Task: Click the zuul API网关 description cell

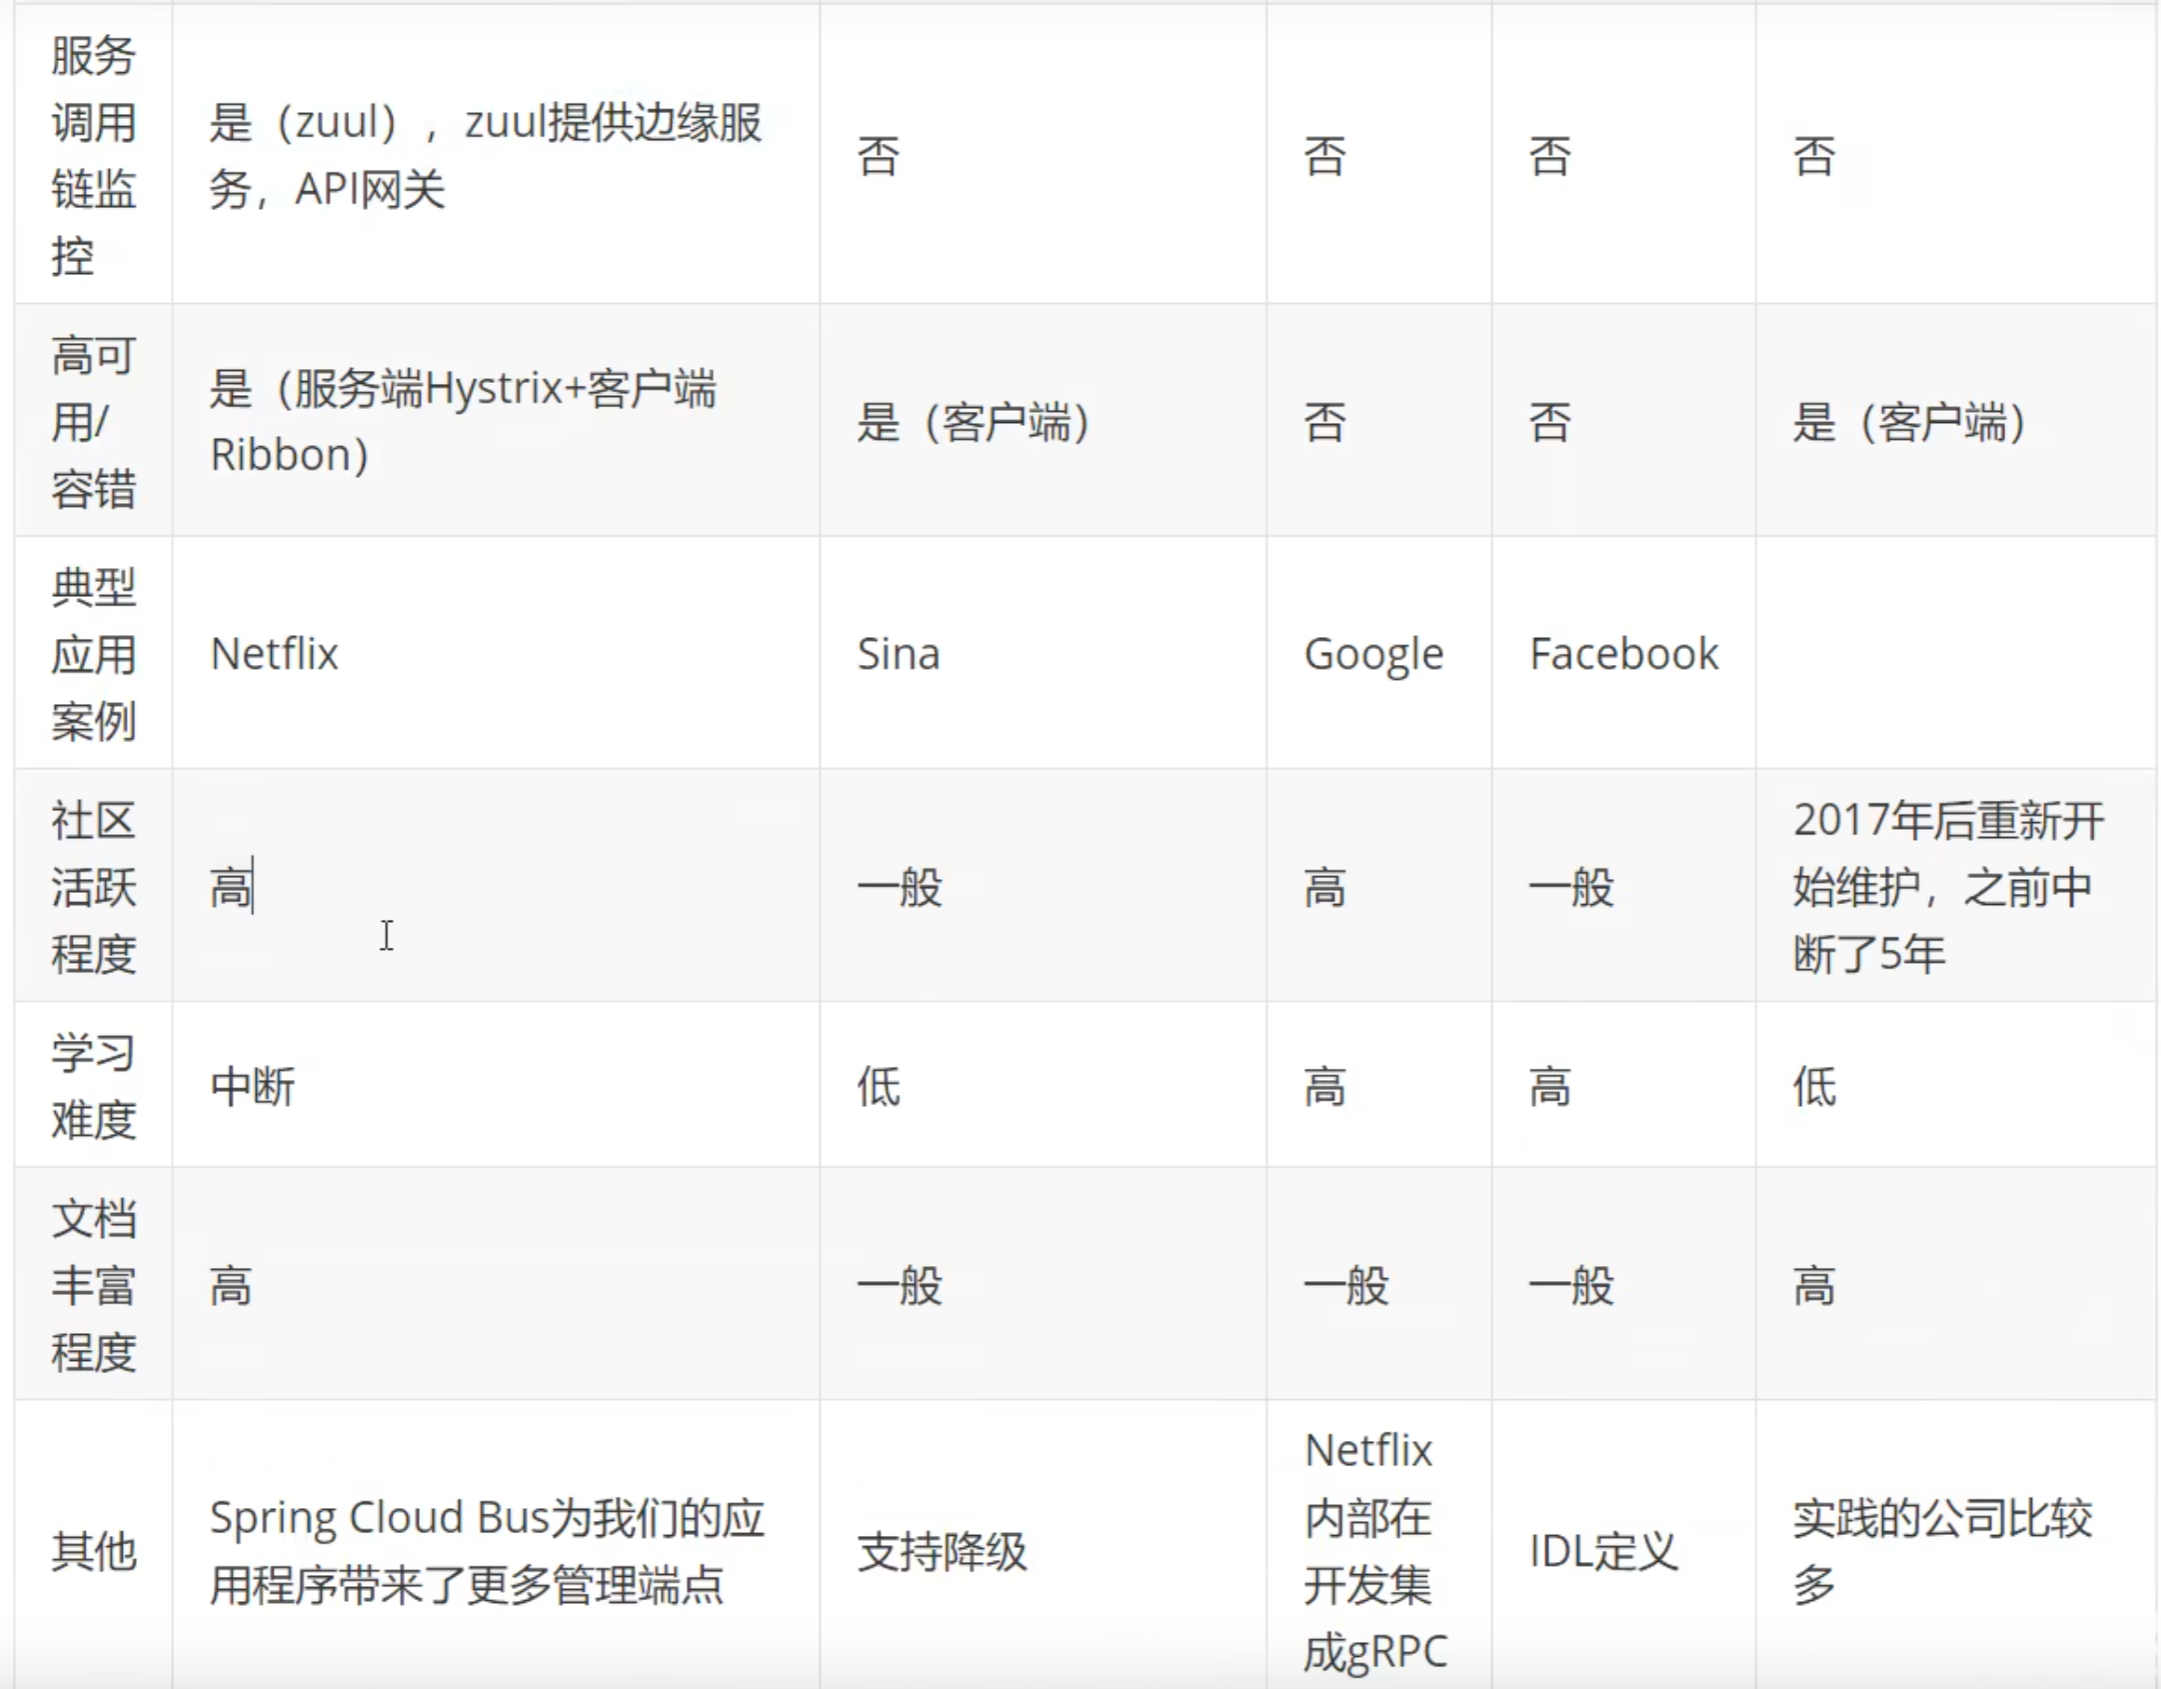Action: 485,155
